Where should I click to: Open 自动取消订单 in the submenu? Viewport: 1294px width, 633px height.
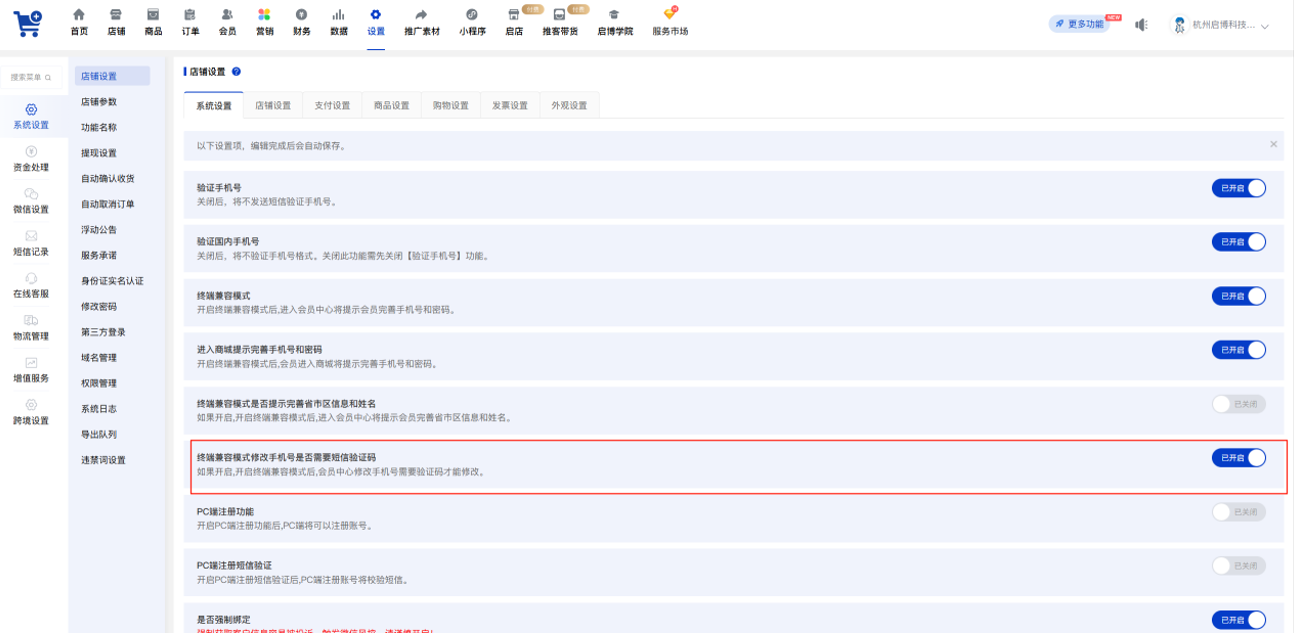(108, 204)
